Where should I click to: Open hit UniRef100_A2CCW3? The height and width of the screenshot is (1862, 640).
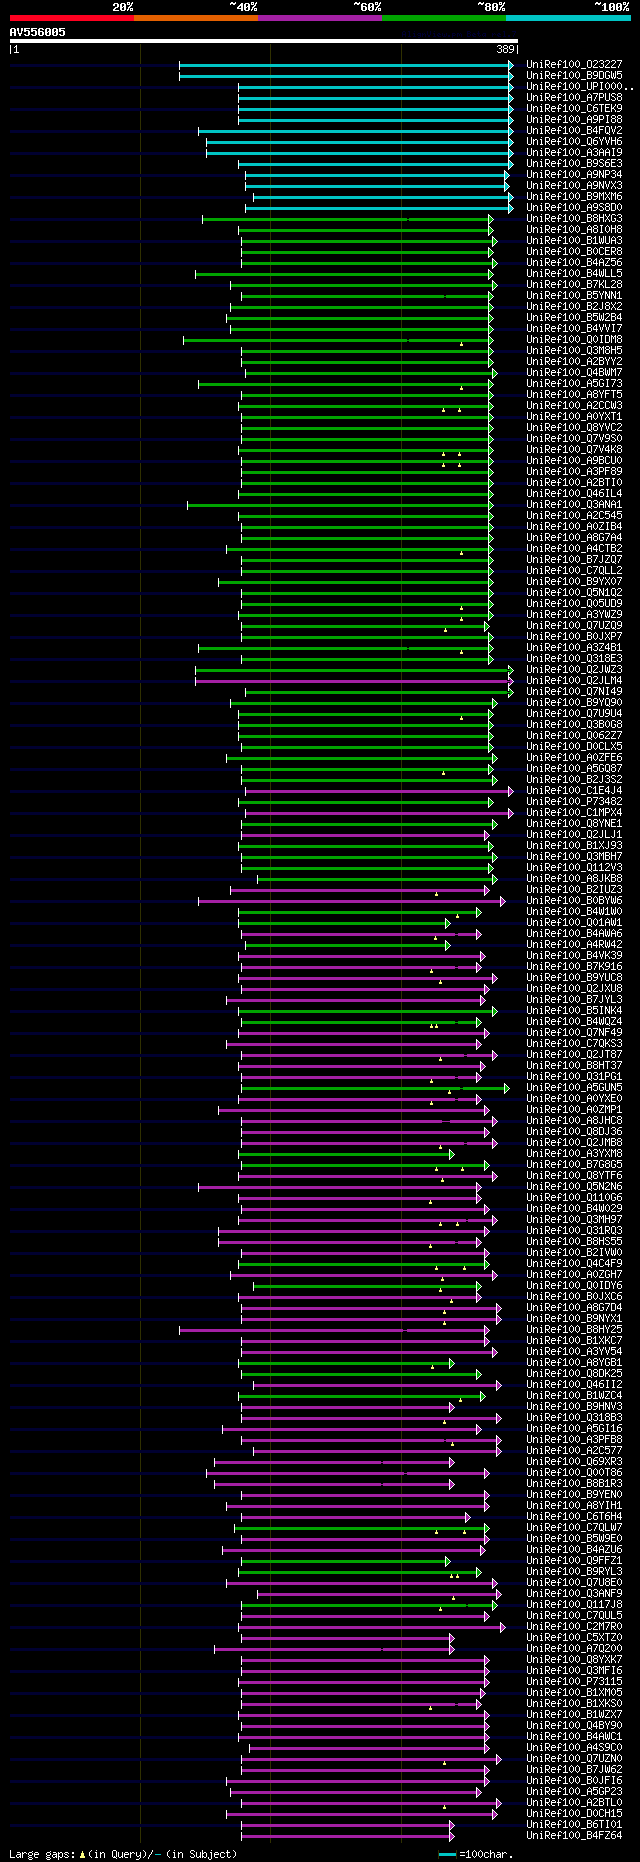coord(574,405)
